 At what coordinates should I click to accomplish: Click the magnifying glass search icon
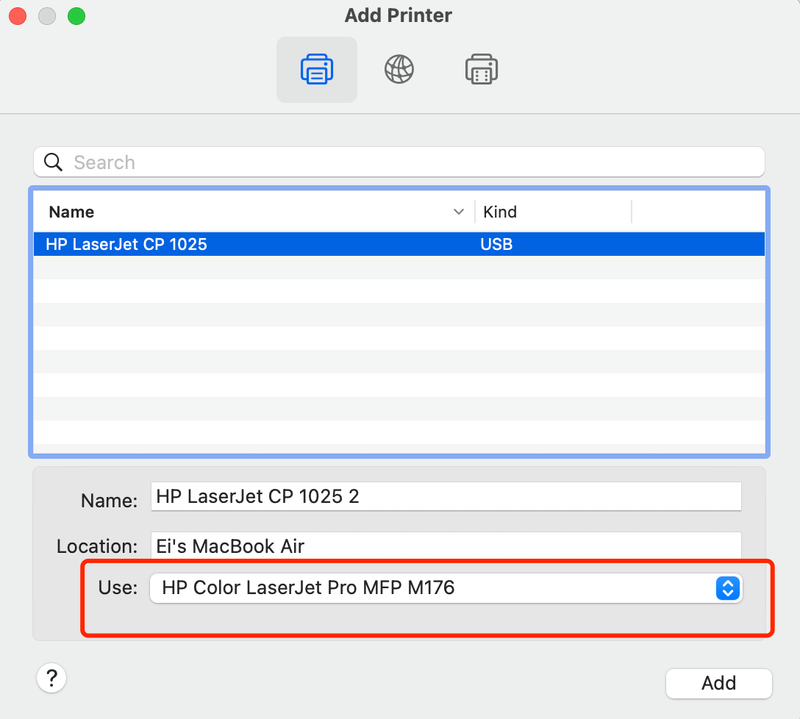click(53, 162)
